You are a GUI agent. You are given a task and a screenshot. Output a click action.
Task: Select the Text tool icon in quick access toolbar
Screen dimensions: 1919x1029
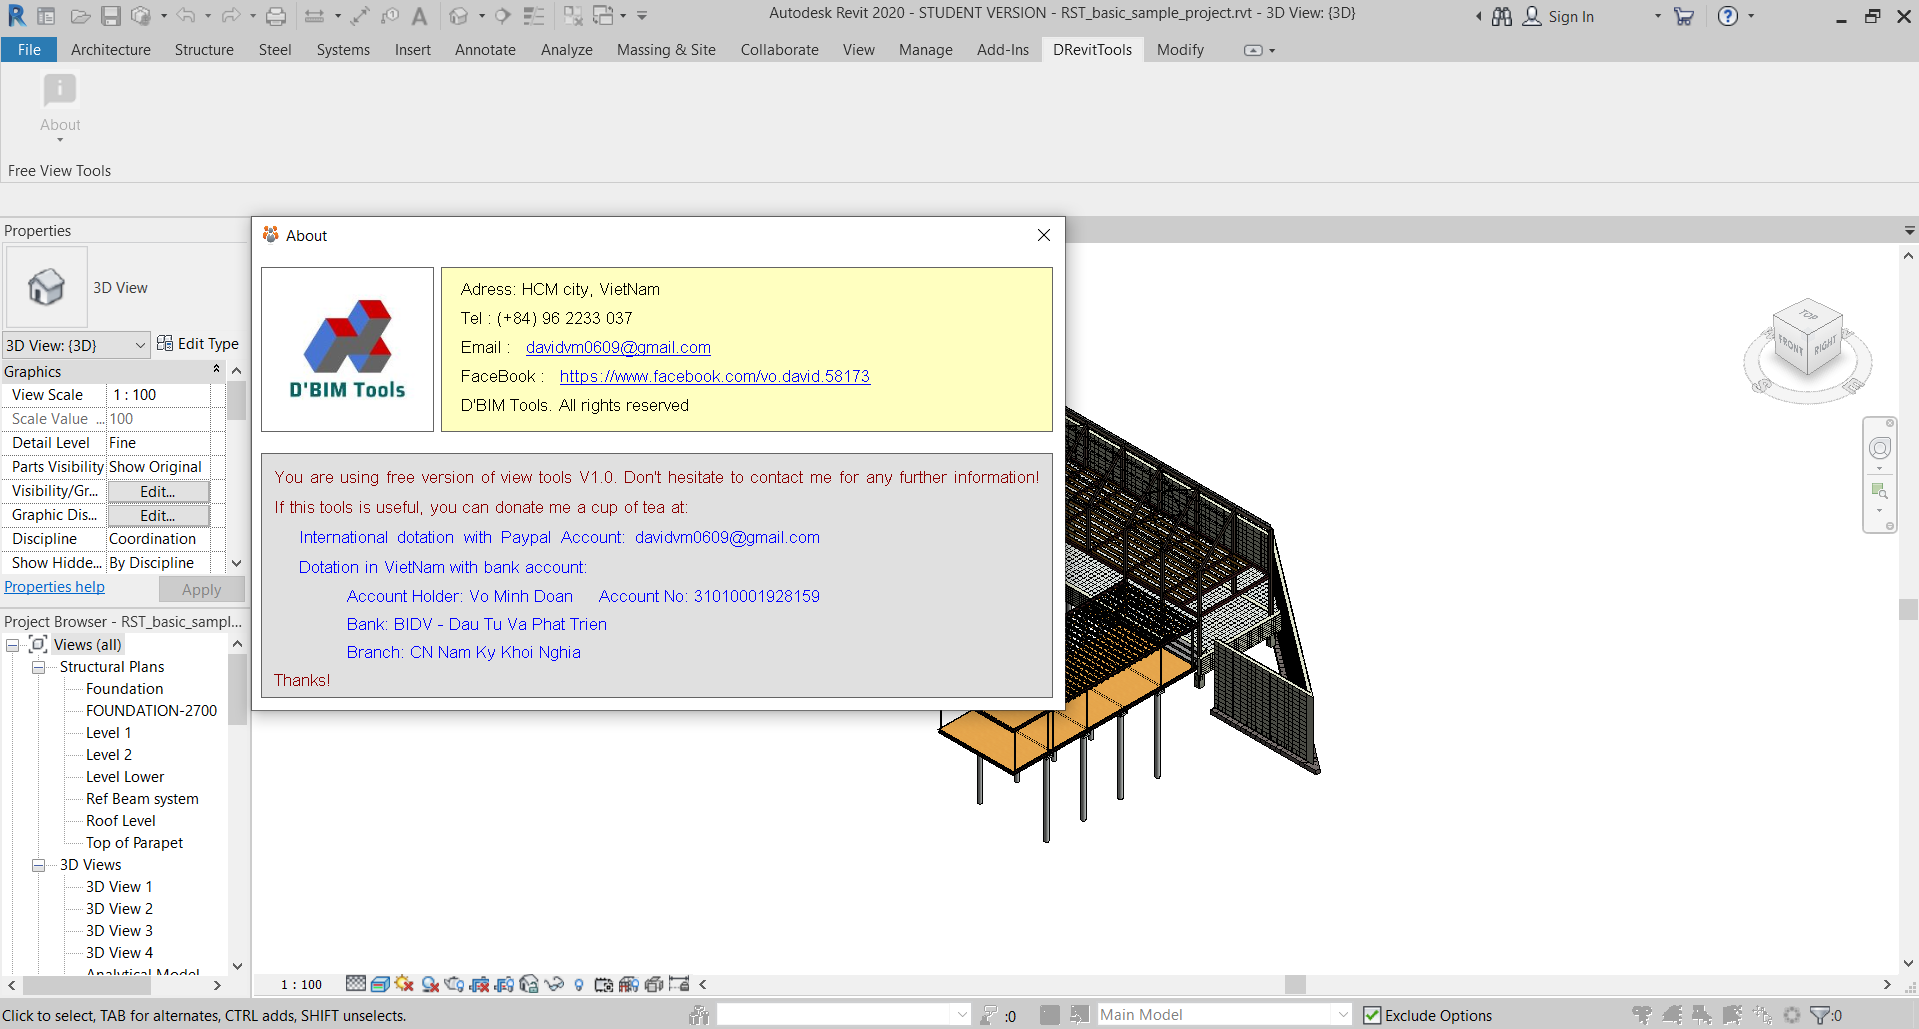[x=419, y=16]
